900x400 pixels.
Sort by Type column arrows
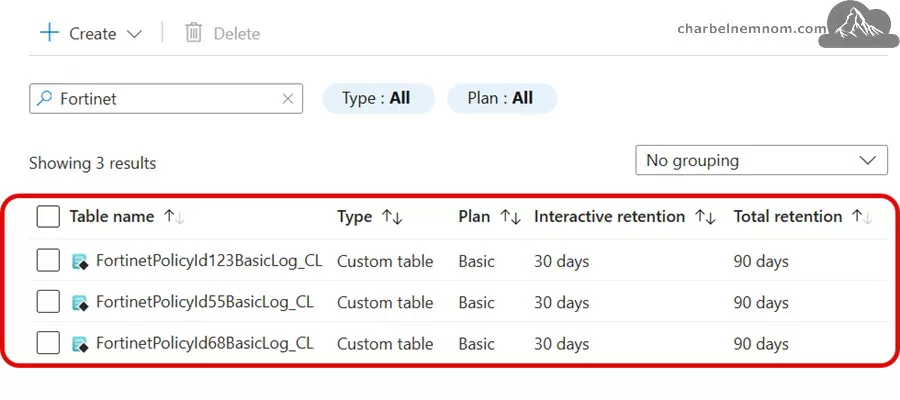click(393, 217)
